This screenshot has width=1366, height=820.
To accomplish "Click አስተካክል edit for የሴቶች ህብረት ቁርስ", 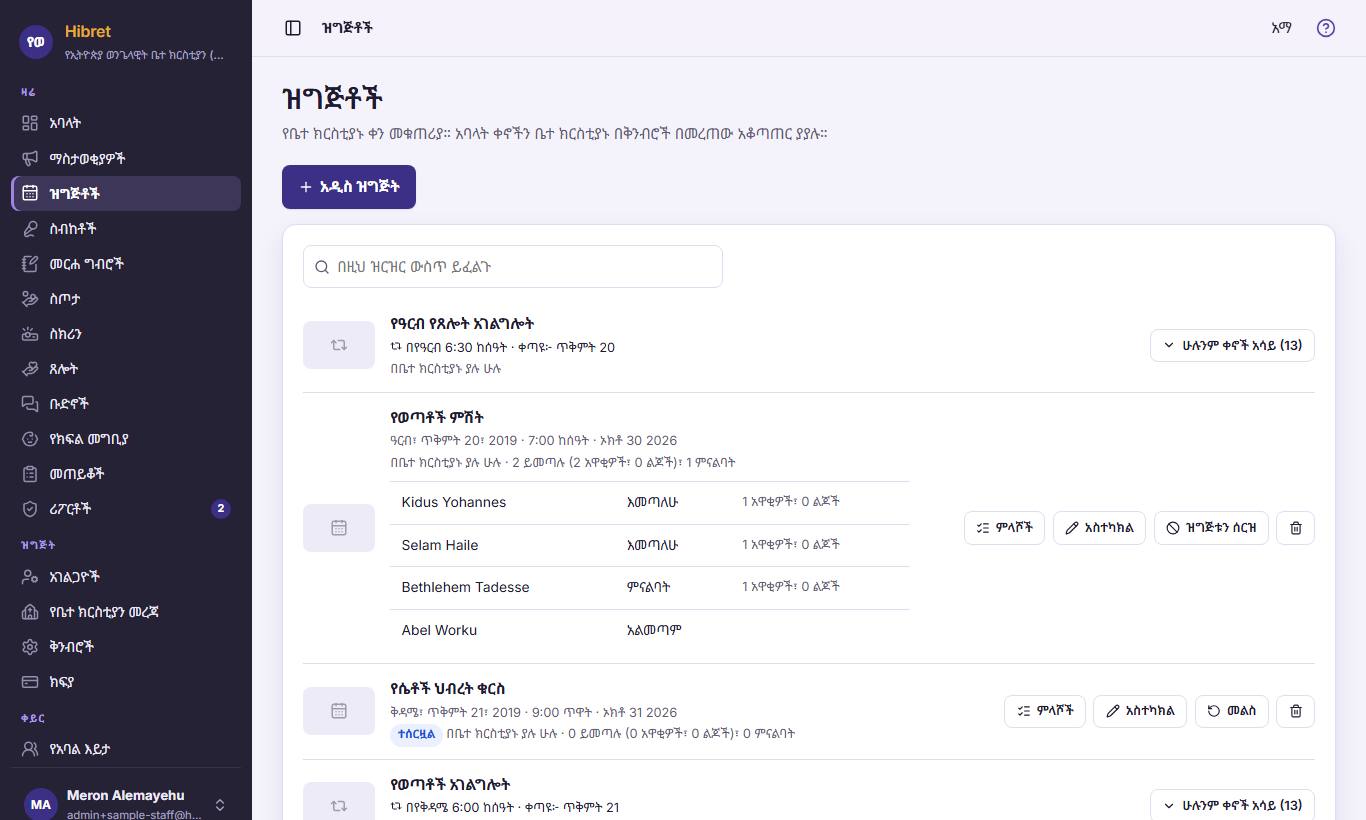I will point(1139,711).
